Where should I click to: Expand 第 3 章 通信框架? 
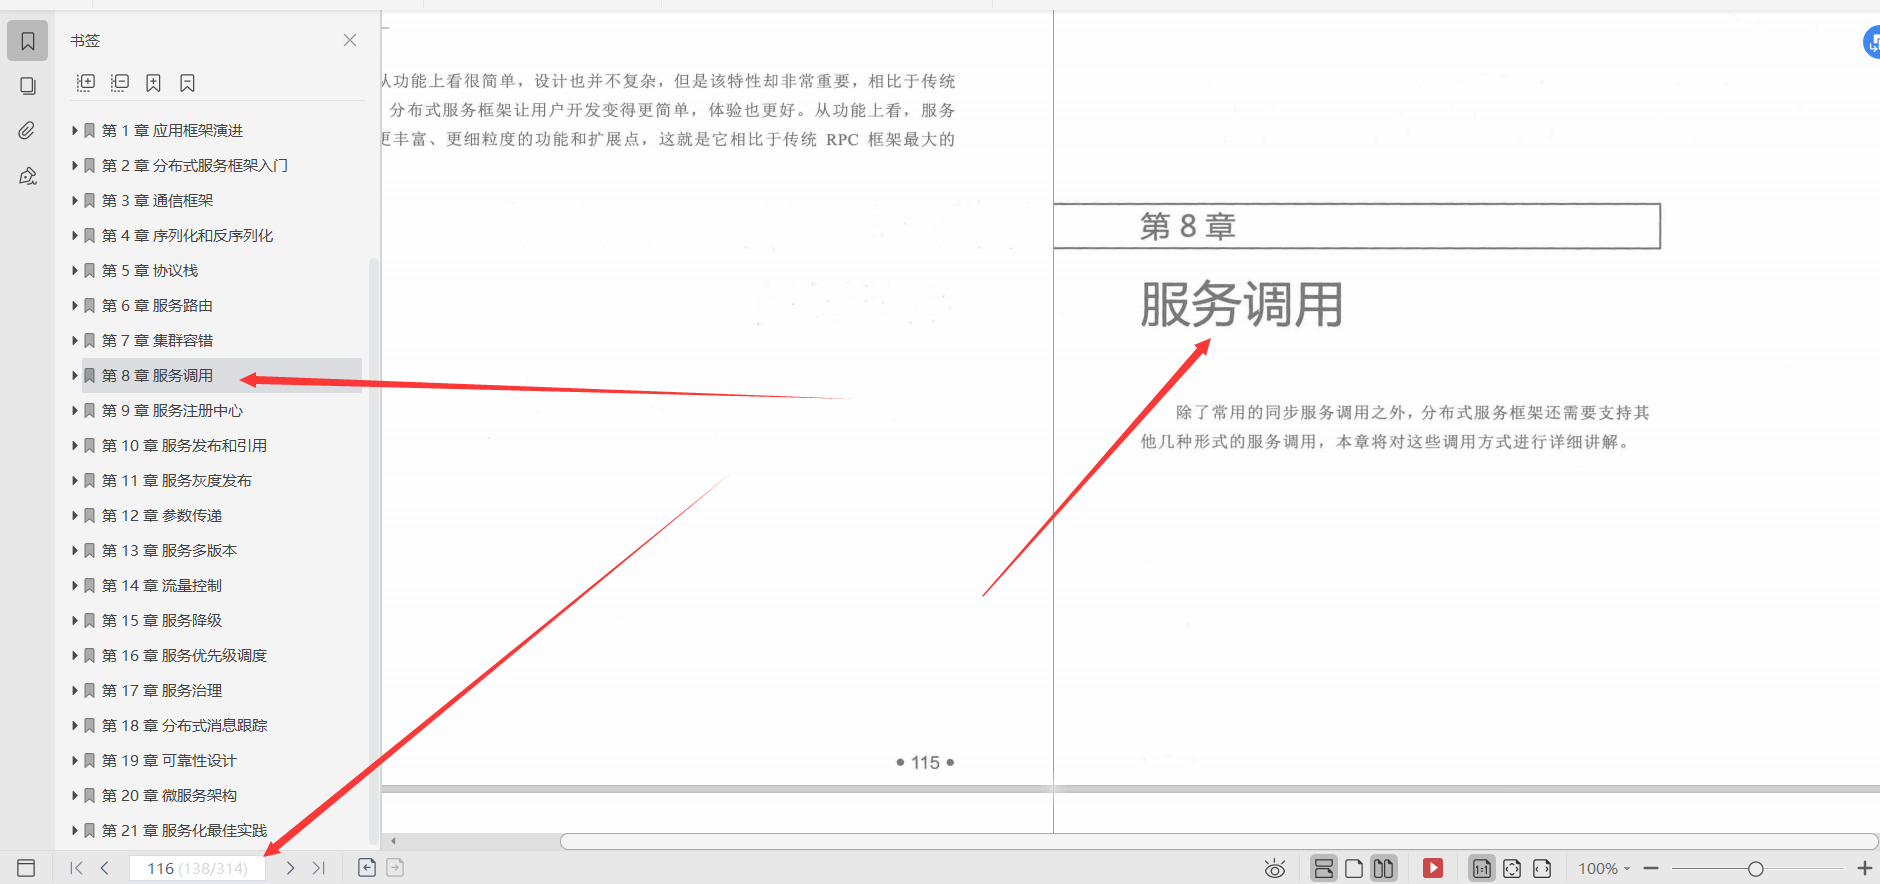[x=74, y=201]
